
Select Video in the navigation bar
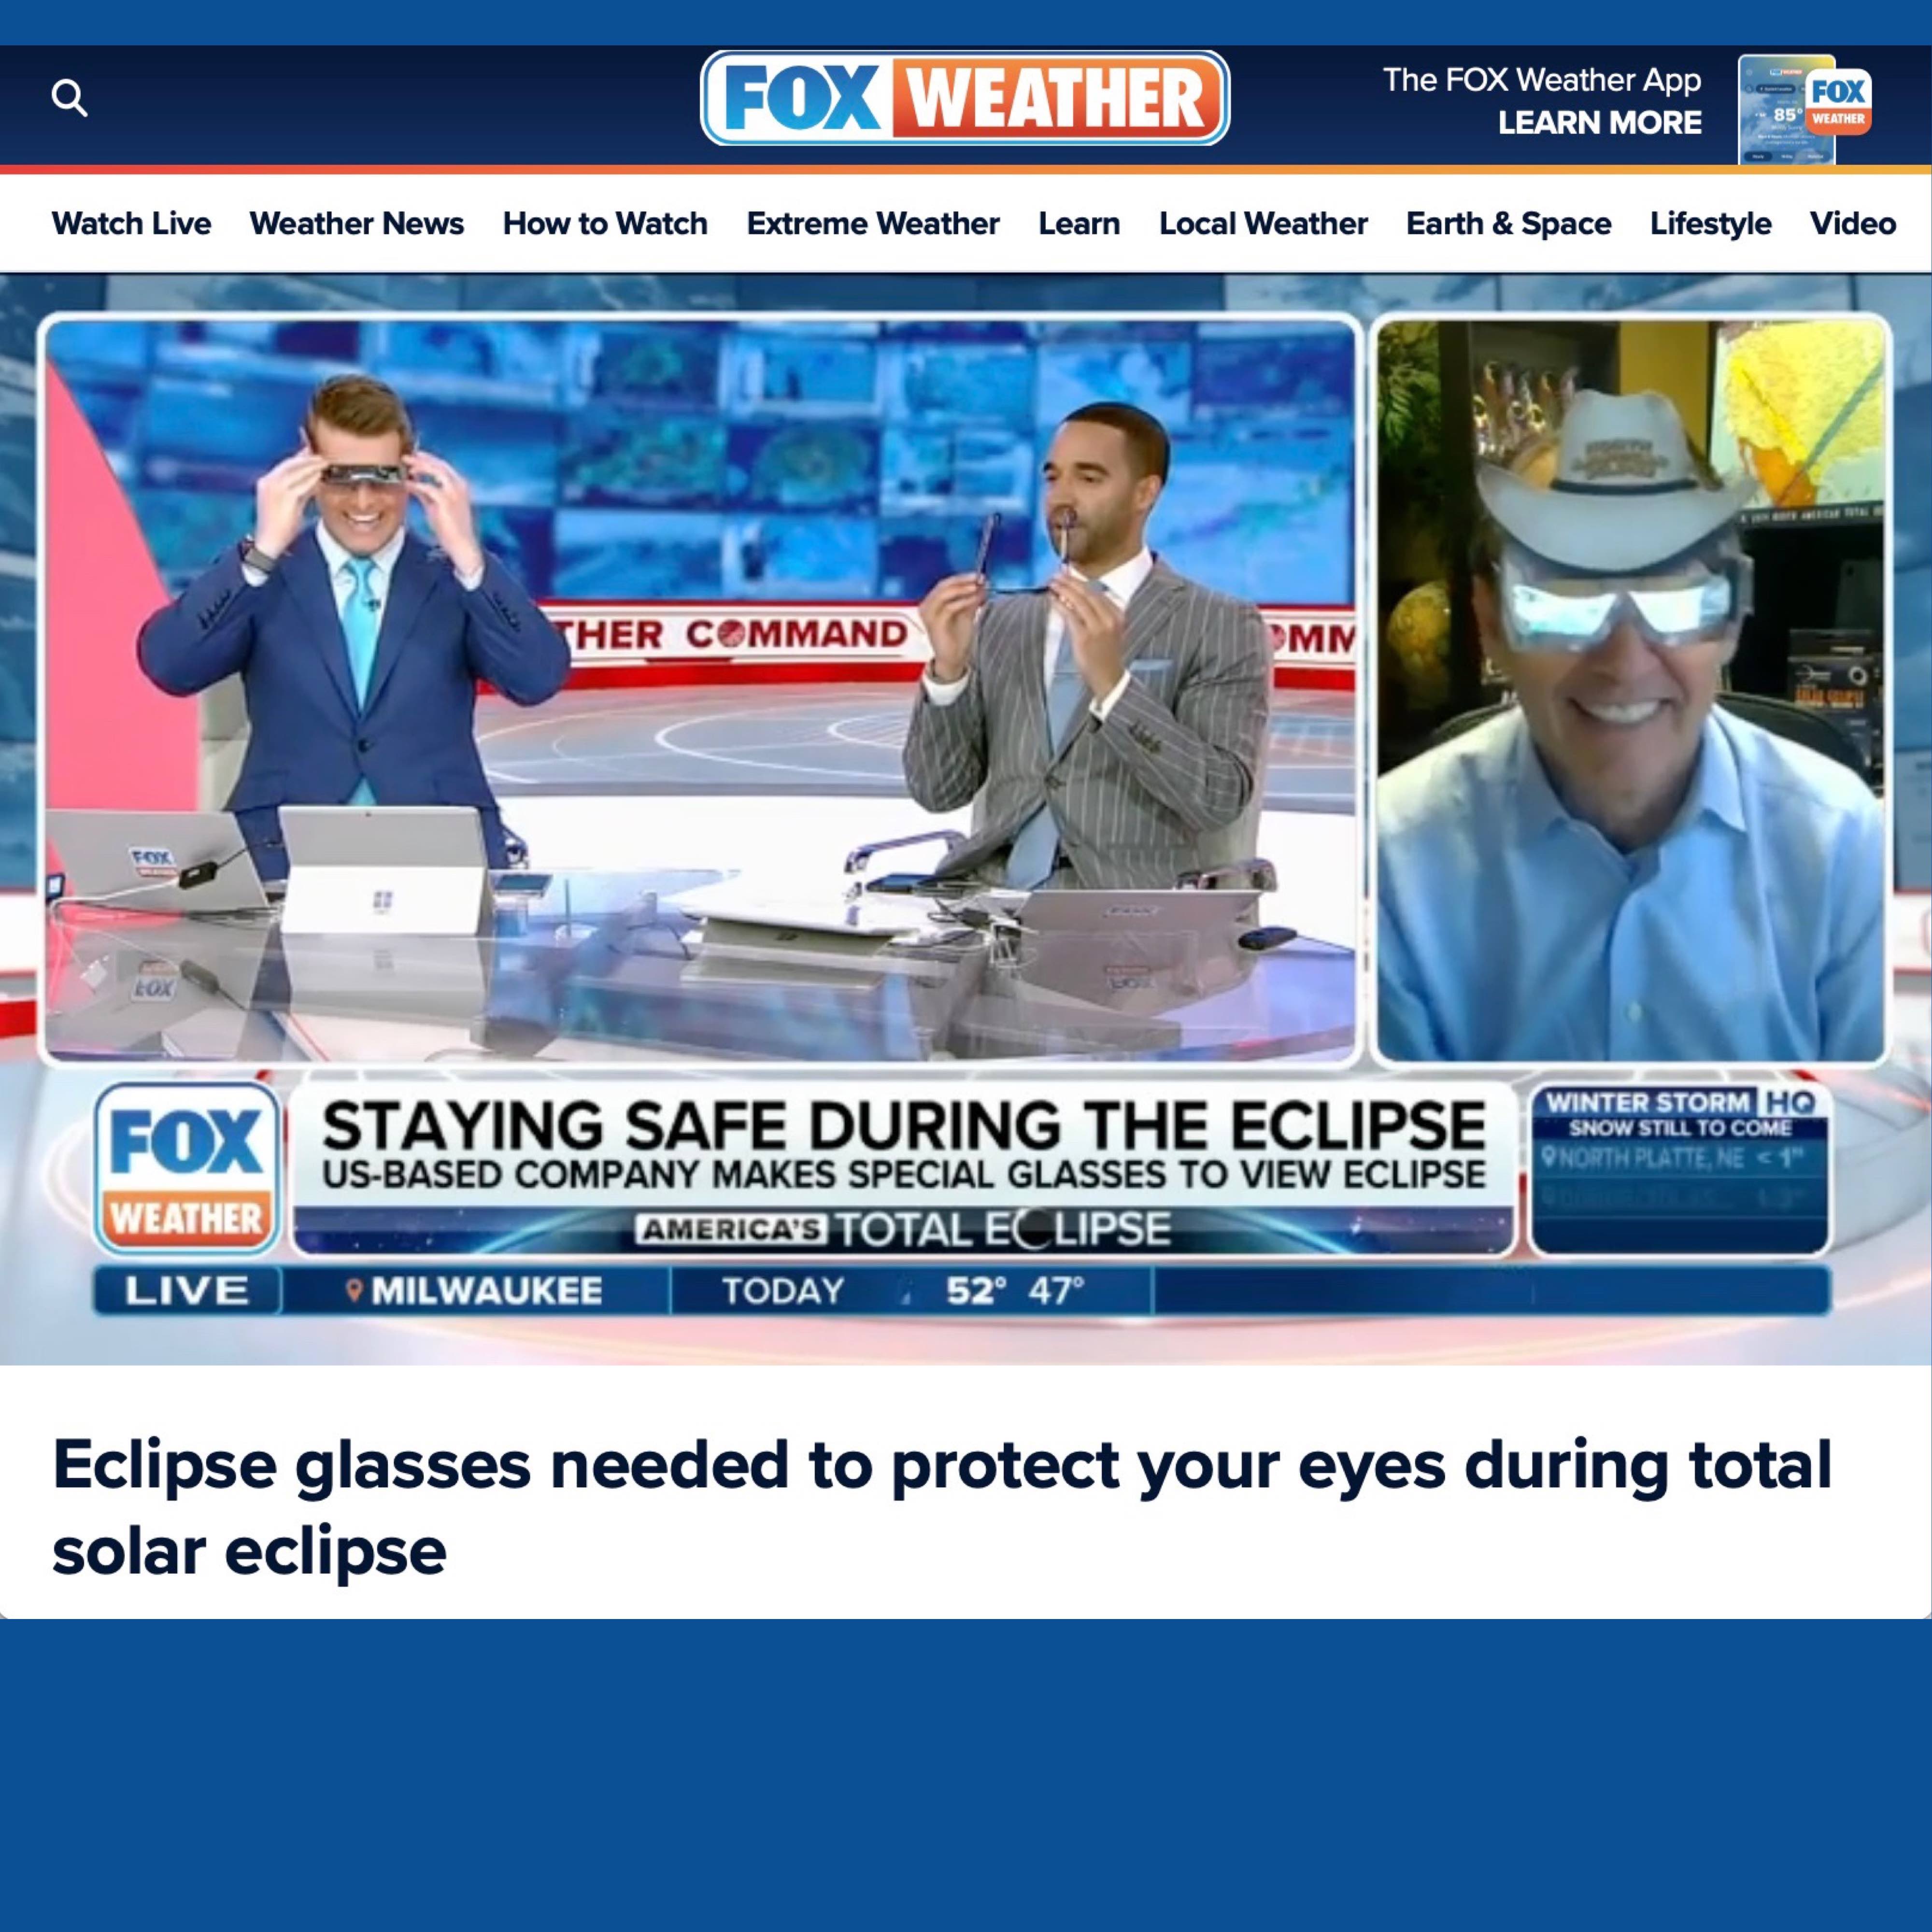tap(1852, 223)
